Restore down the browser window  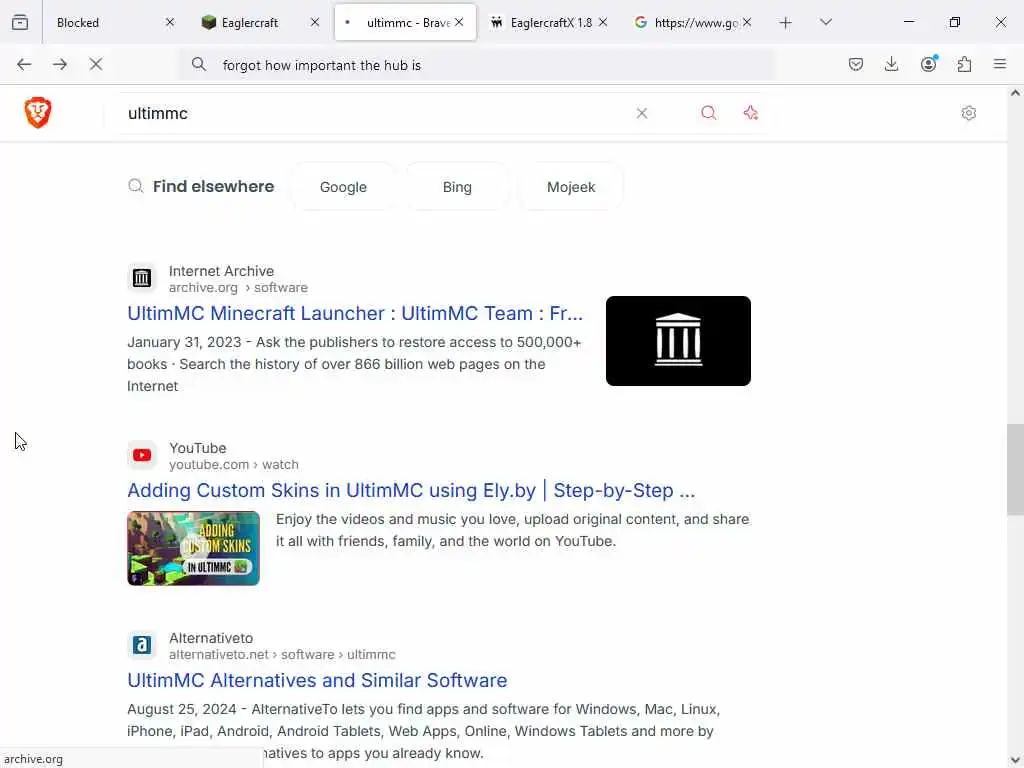[x=955, y=22]
